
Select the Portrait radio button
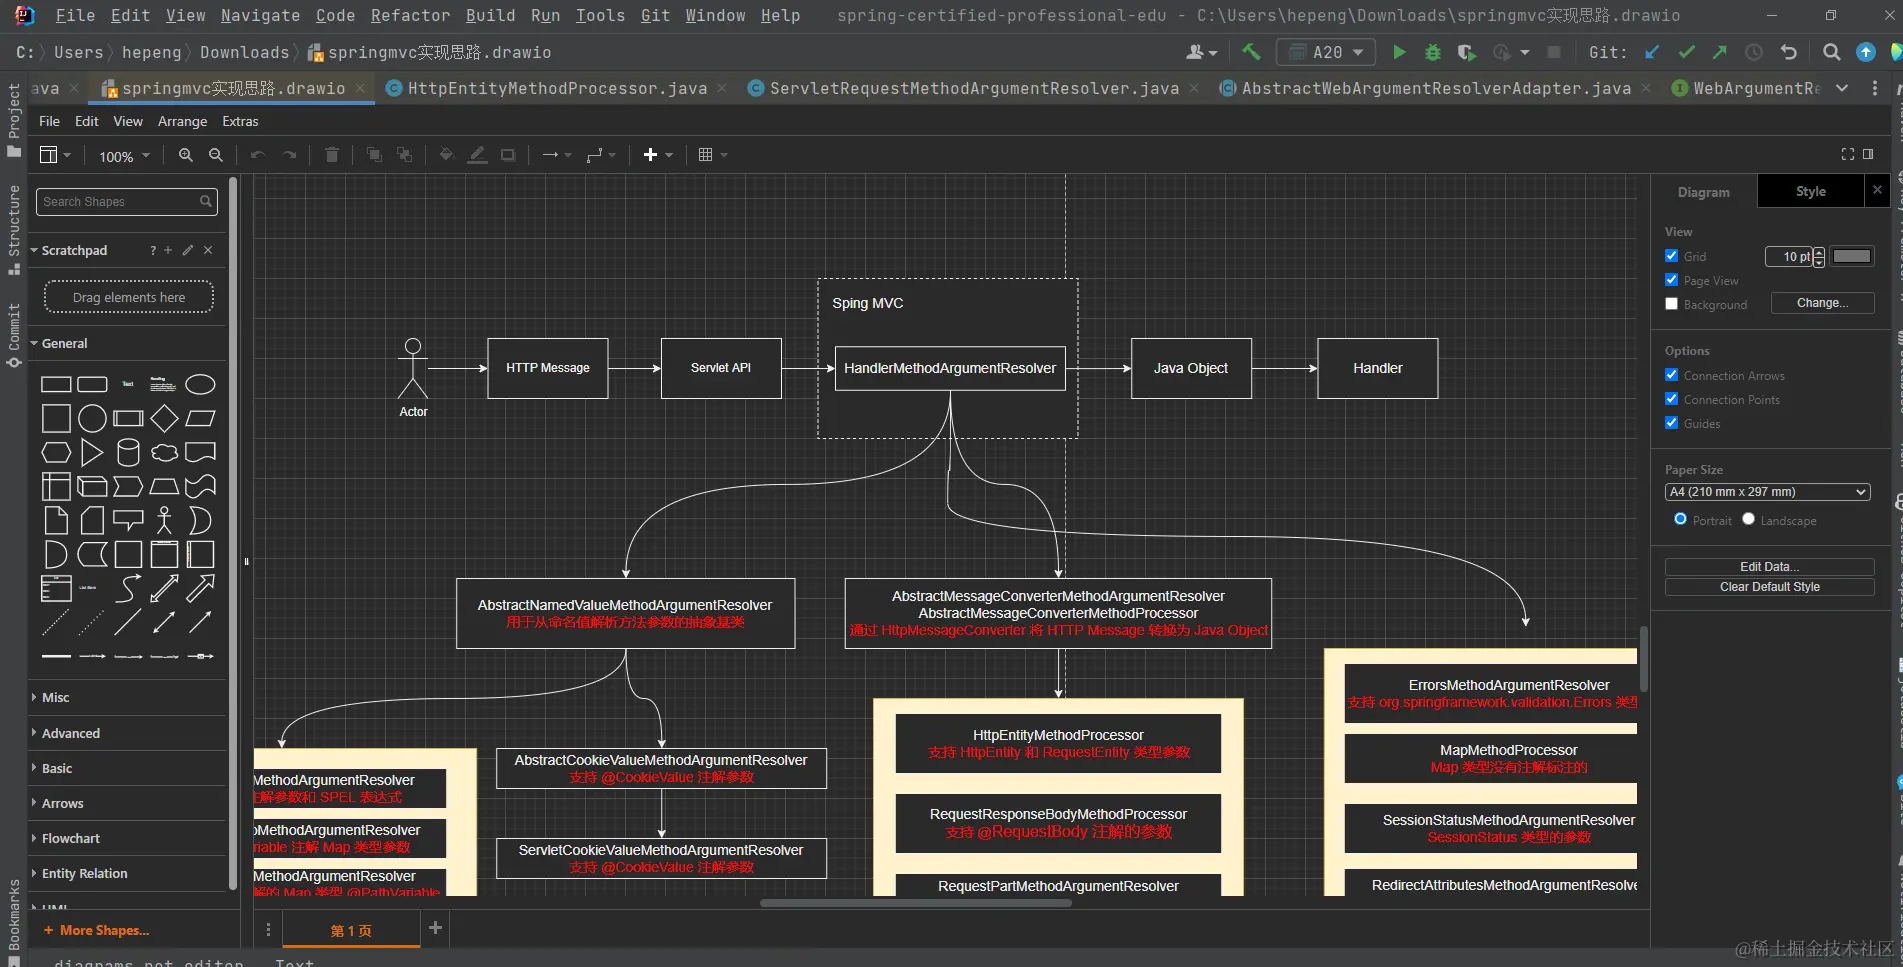click(1680, 519)
